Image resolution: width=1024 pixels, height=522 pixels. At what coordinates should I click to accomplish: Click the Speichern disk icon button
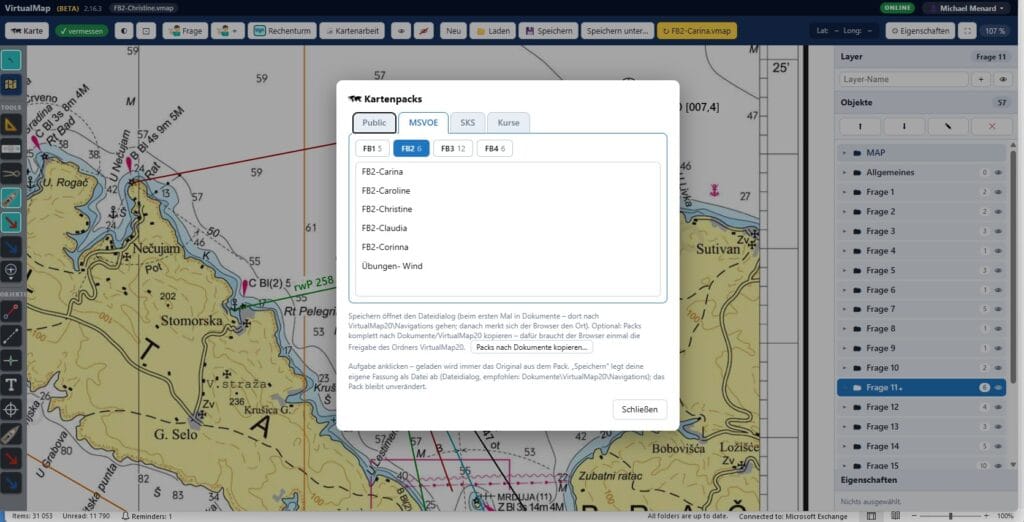point(549,31)
